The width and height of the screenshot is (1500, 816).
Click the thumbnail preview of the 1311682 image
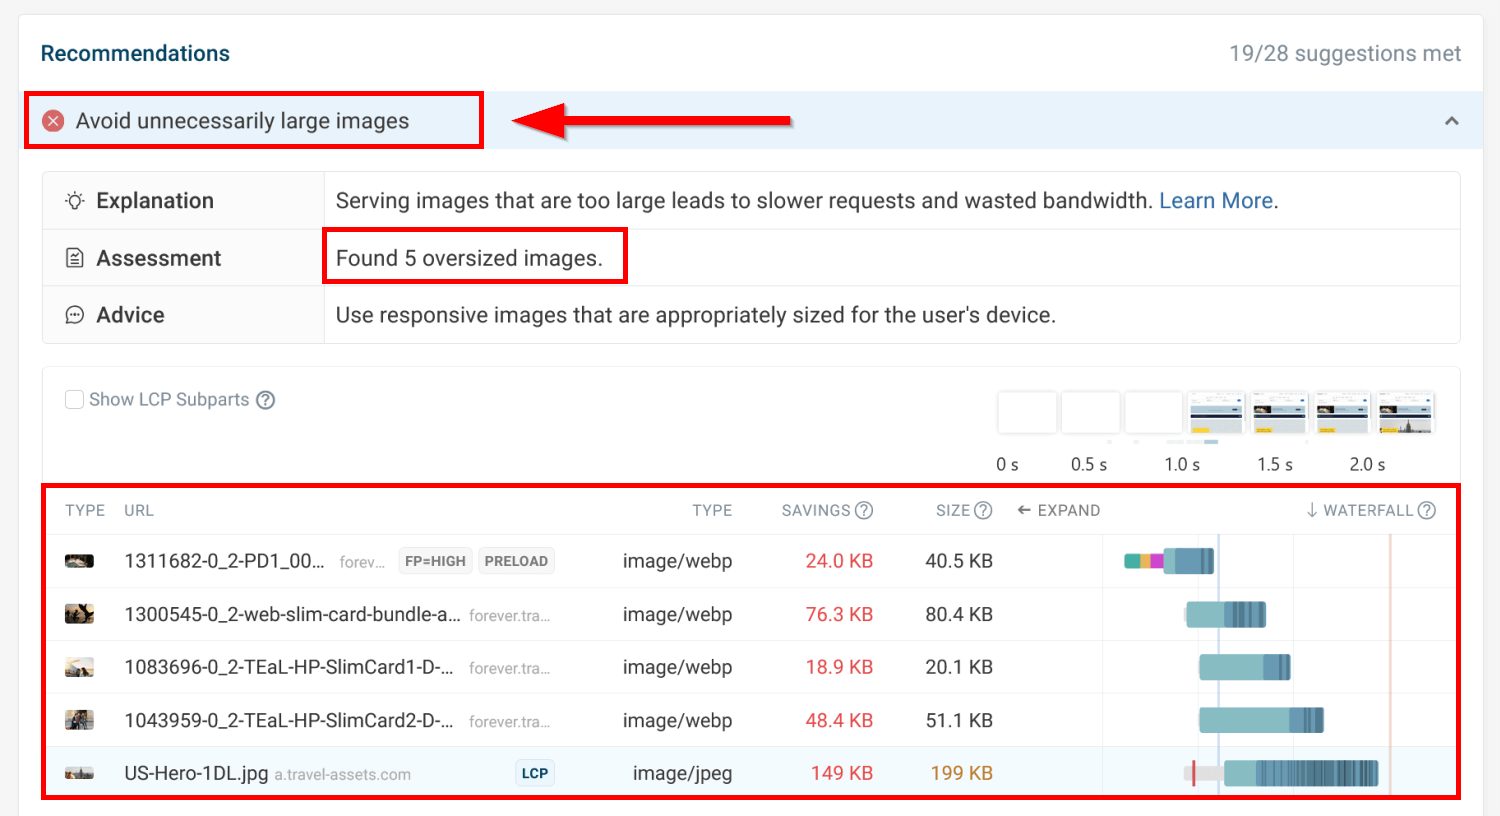point(79,560)
